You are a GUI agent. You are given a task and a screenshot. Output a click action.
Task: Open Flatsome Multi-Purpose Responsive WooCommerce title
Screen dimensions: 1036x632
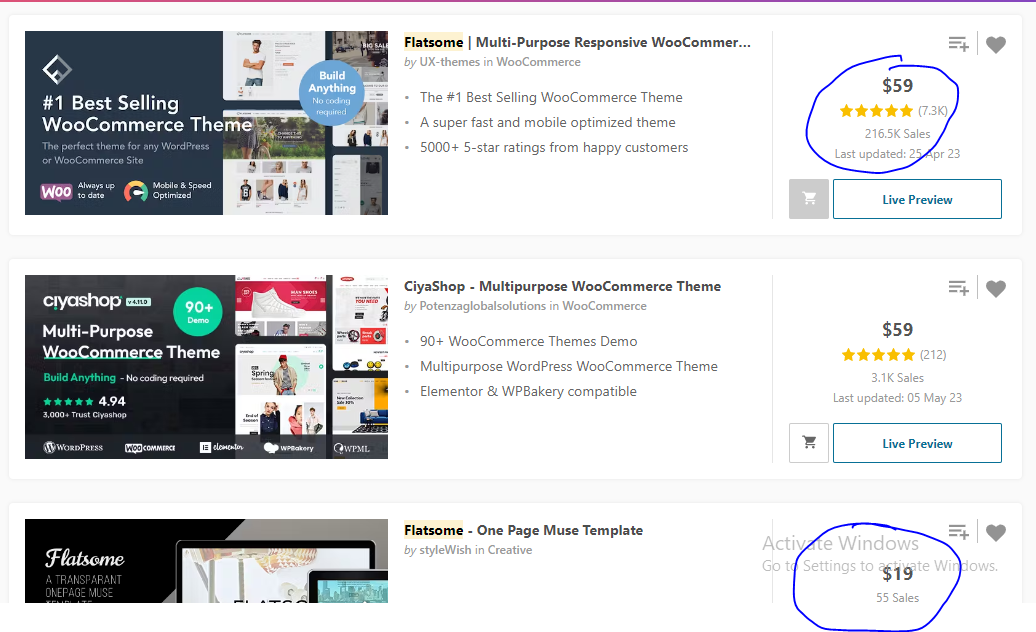tap(577, 42)
